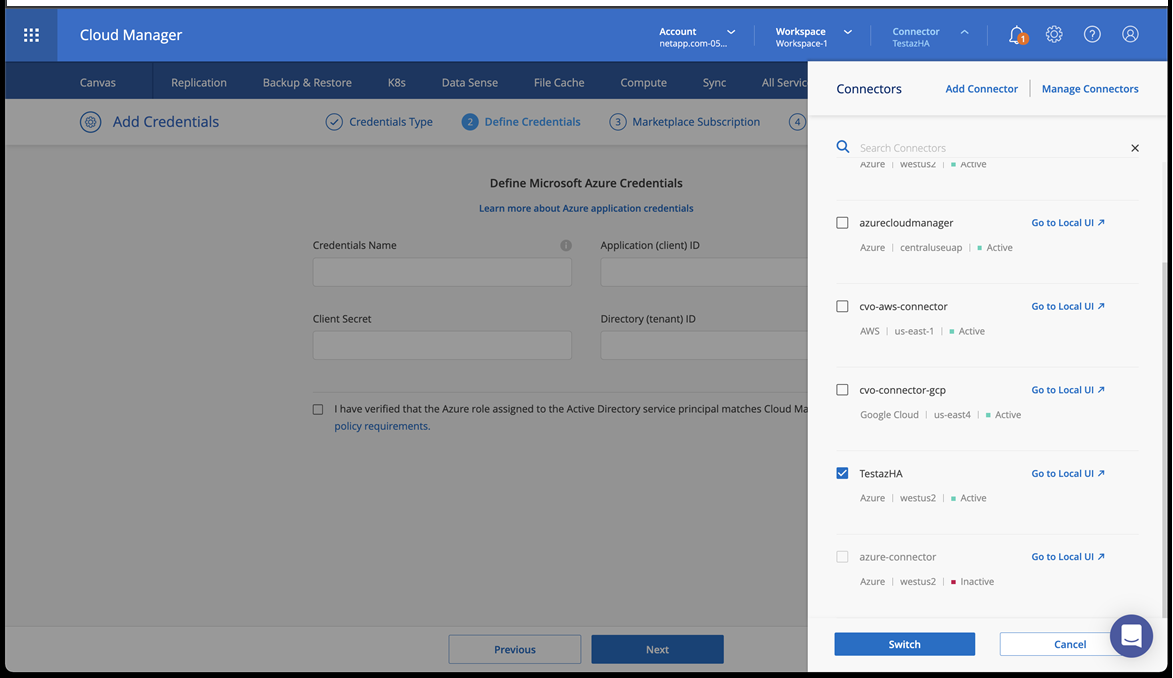Screen dimensions: 1173x678
Task: Open the chat support bubble
Action: point(1131,636)
